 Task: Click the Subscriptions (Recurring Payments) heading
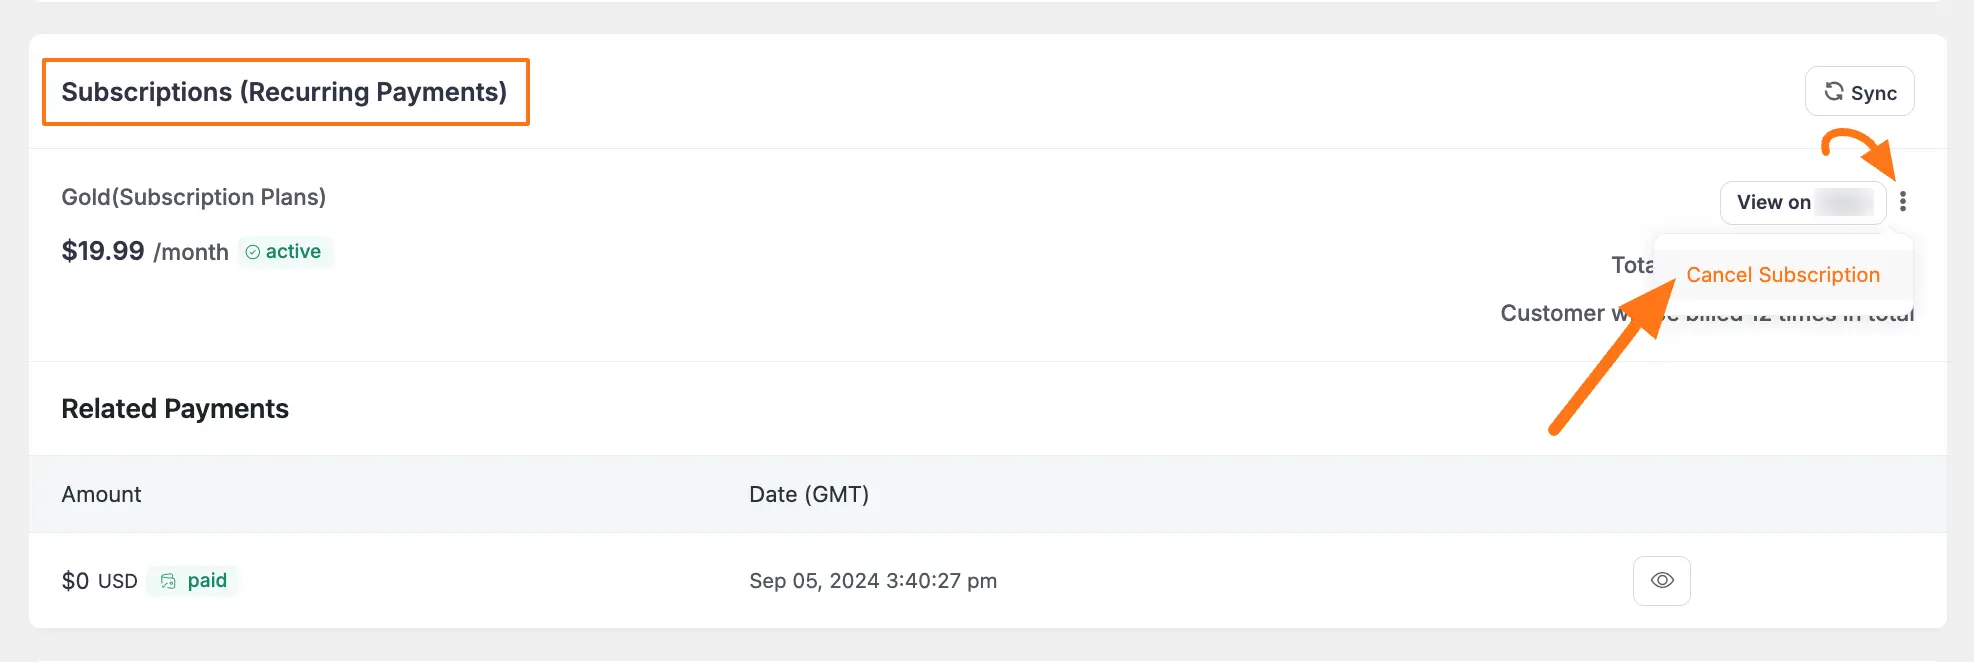284,92
